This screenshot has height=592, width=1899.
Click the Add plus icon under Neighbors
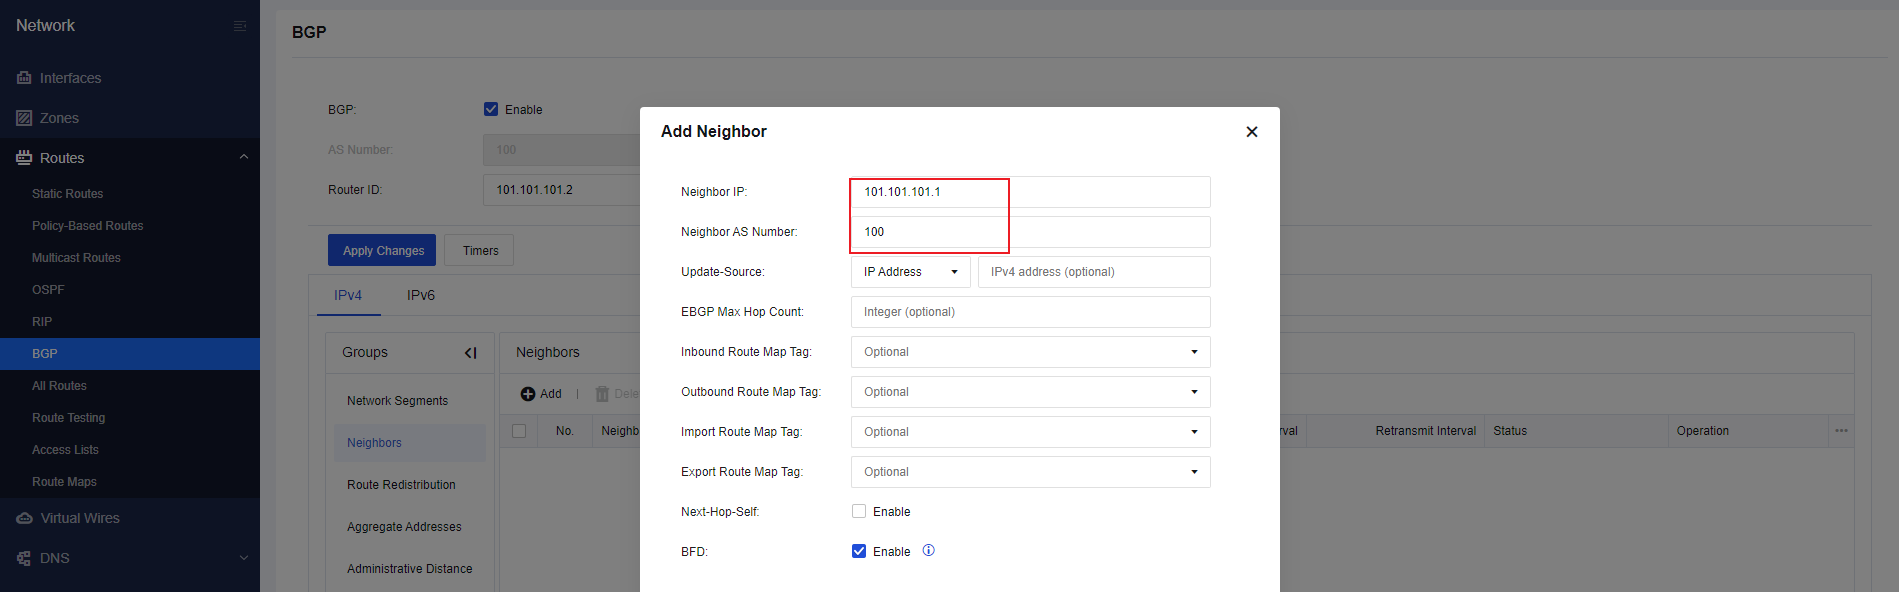(x=528, y=394)
